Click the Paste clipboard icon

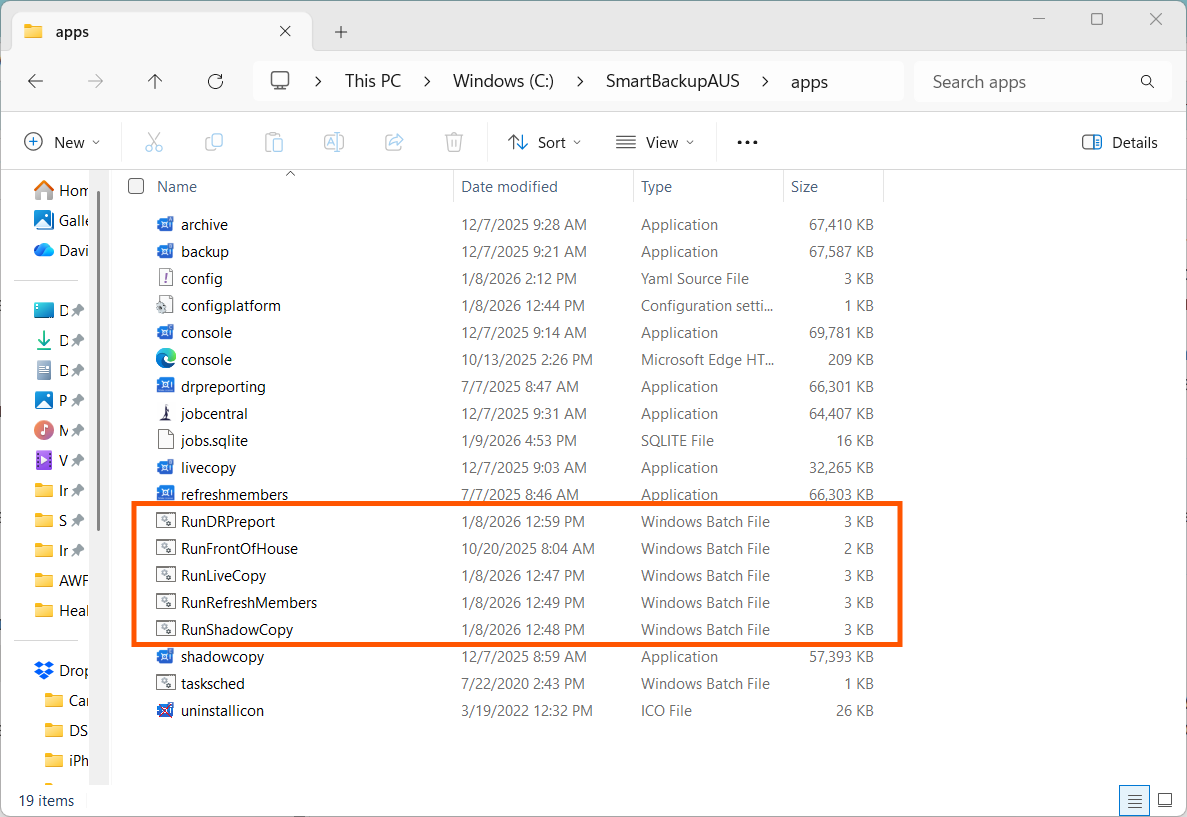click(x=274, y=142)
